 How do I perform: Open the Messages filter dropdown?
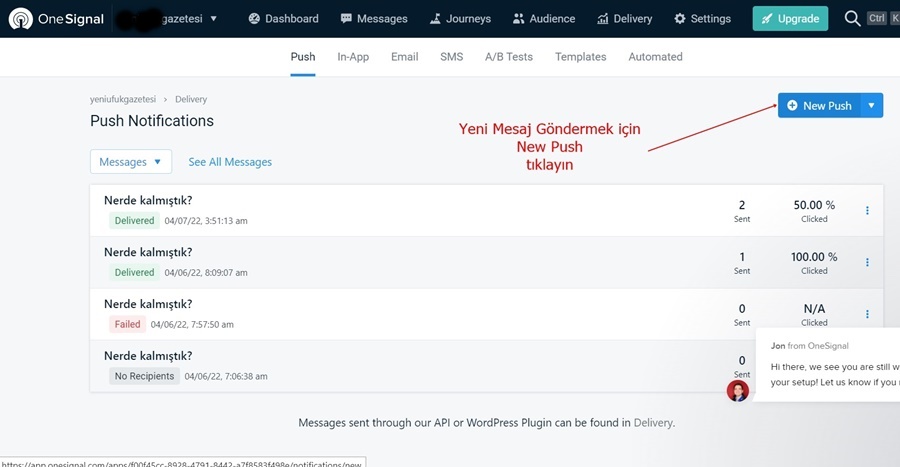131,162
